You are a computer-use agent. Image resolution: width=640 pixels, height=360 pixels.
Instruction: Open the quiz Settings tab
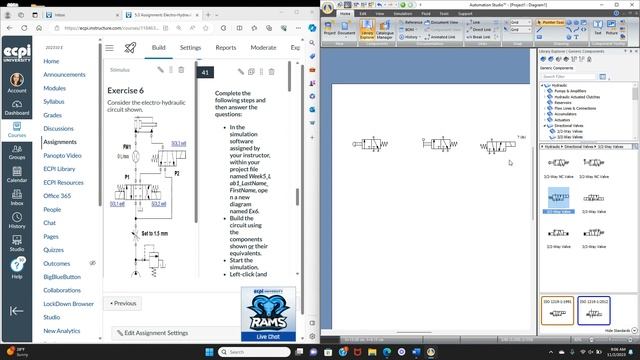tap(191, 47)
